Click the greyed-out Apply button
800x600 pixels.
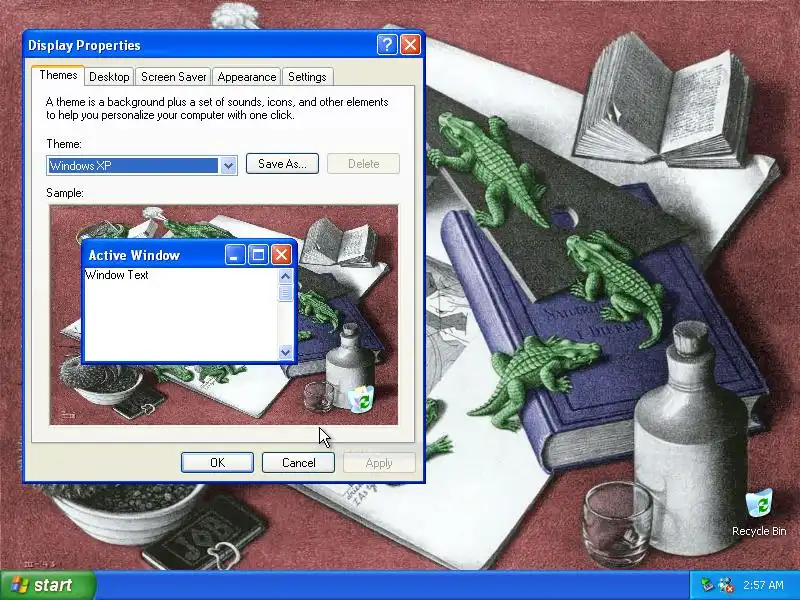click(379, 462)
